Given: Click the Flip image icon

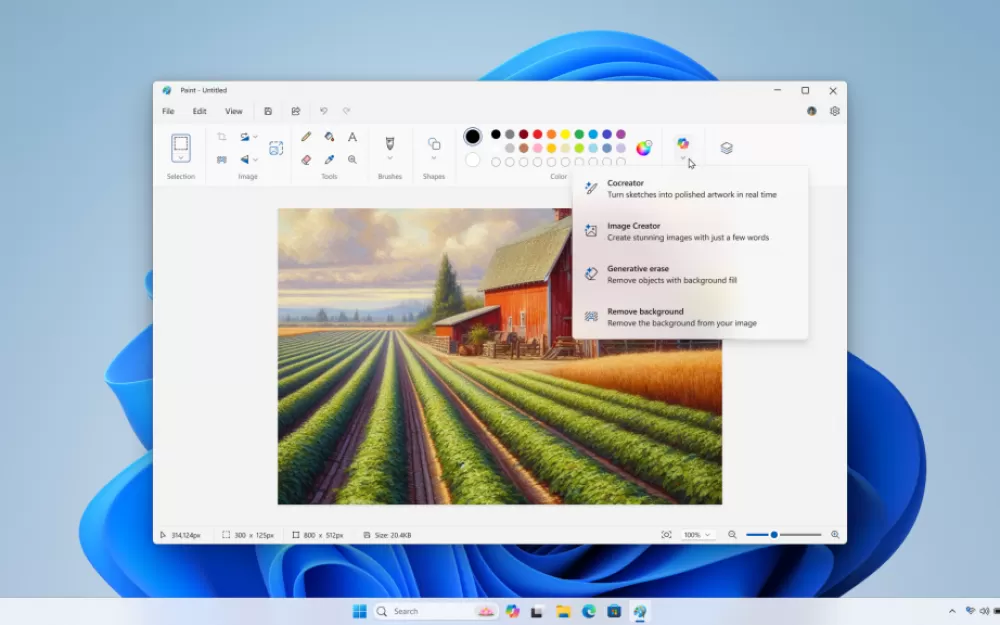Looking at the screenshot, I should (x=244, y=159).
